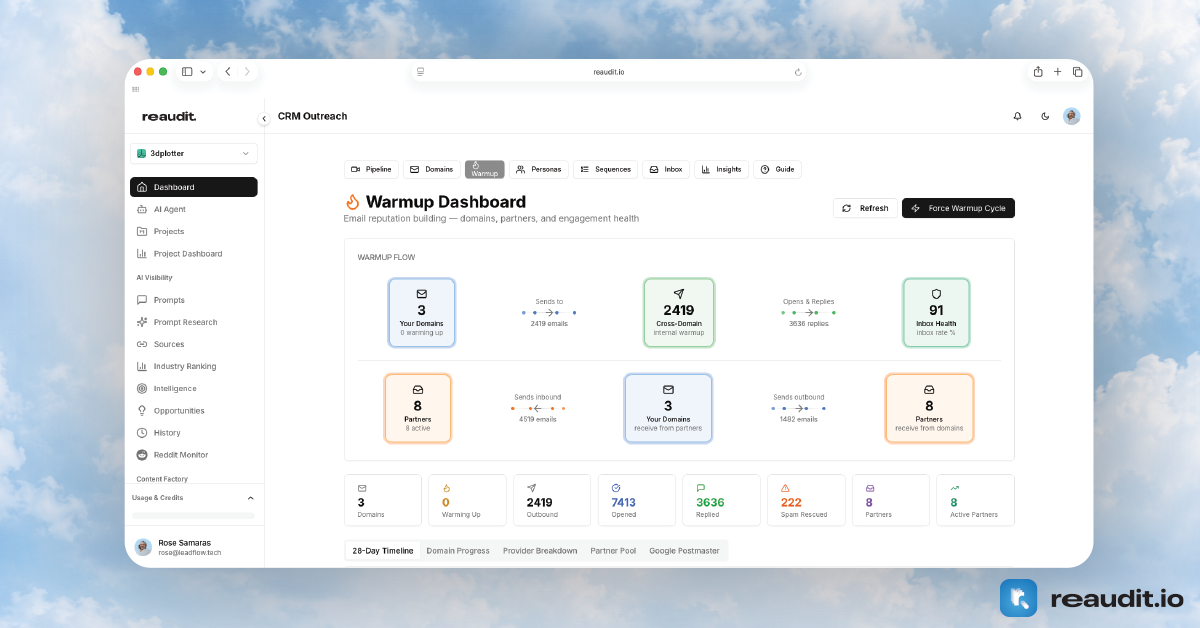Open the 3dplotter project dropdown
The height and width of the screenshot is (628, 1200).
click(194, 153)
